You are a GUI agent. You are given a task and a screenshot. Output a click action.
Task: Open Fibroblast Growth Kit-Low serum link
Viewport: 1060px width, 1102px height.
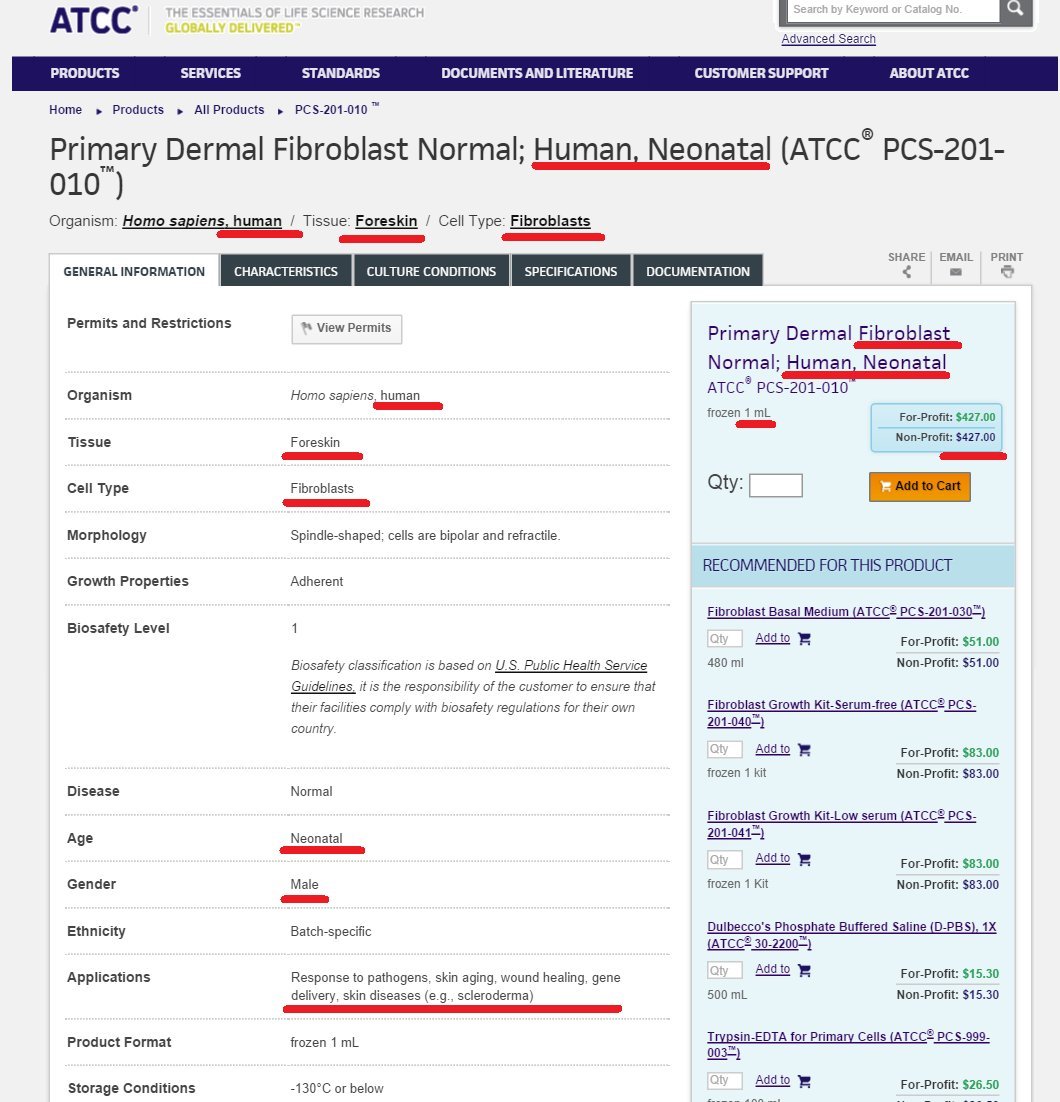(841, 824)
